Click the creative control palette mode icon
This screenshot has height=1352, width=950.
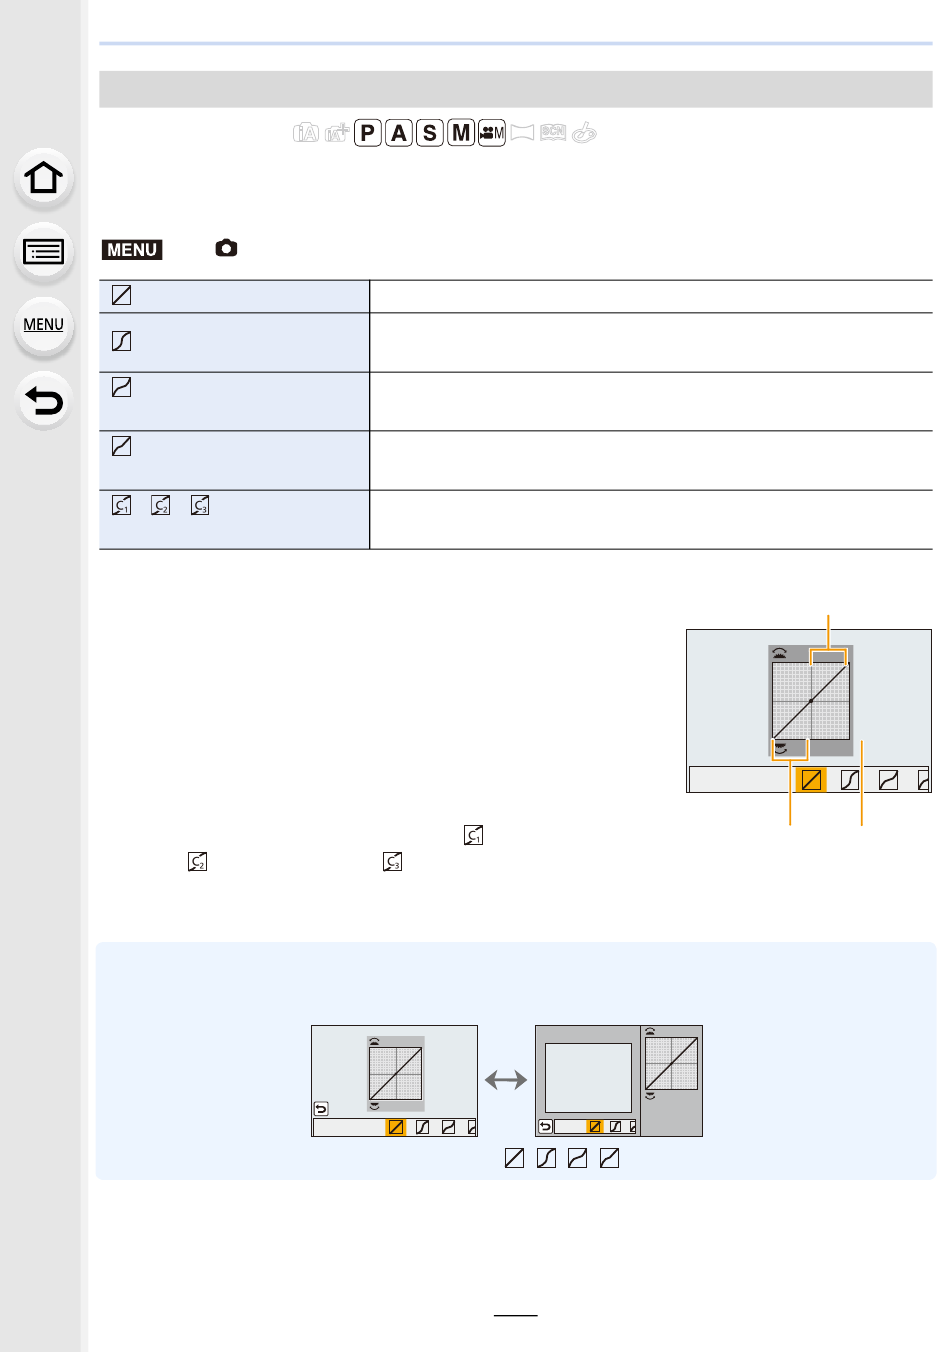pos(584,132)
